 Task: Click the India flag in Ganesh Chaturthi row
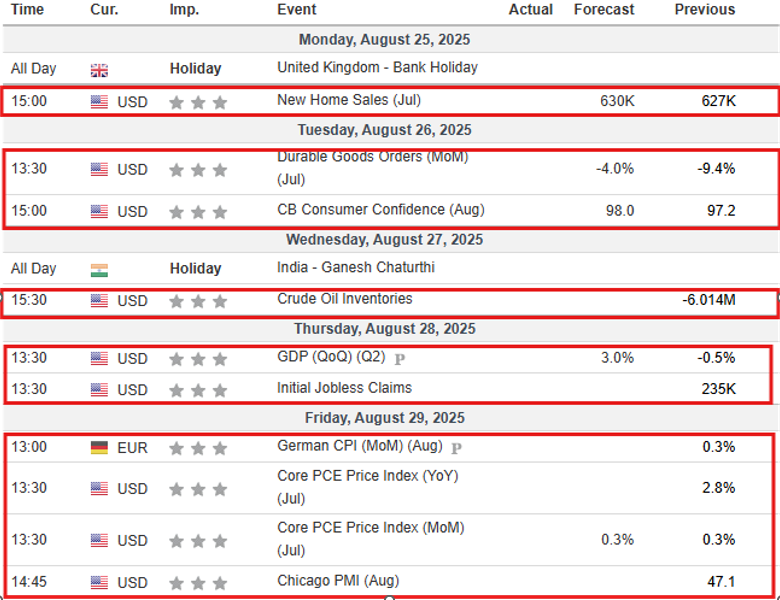click(x=99, y=270)
